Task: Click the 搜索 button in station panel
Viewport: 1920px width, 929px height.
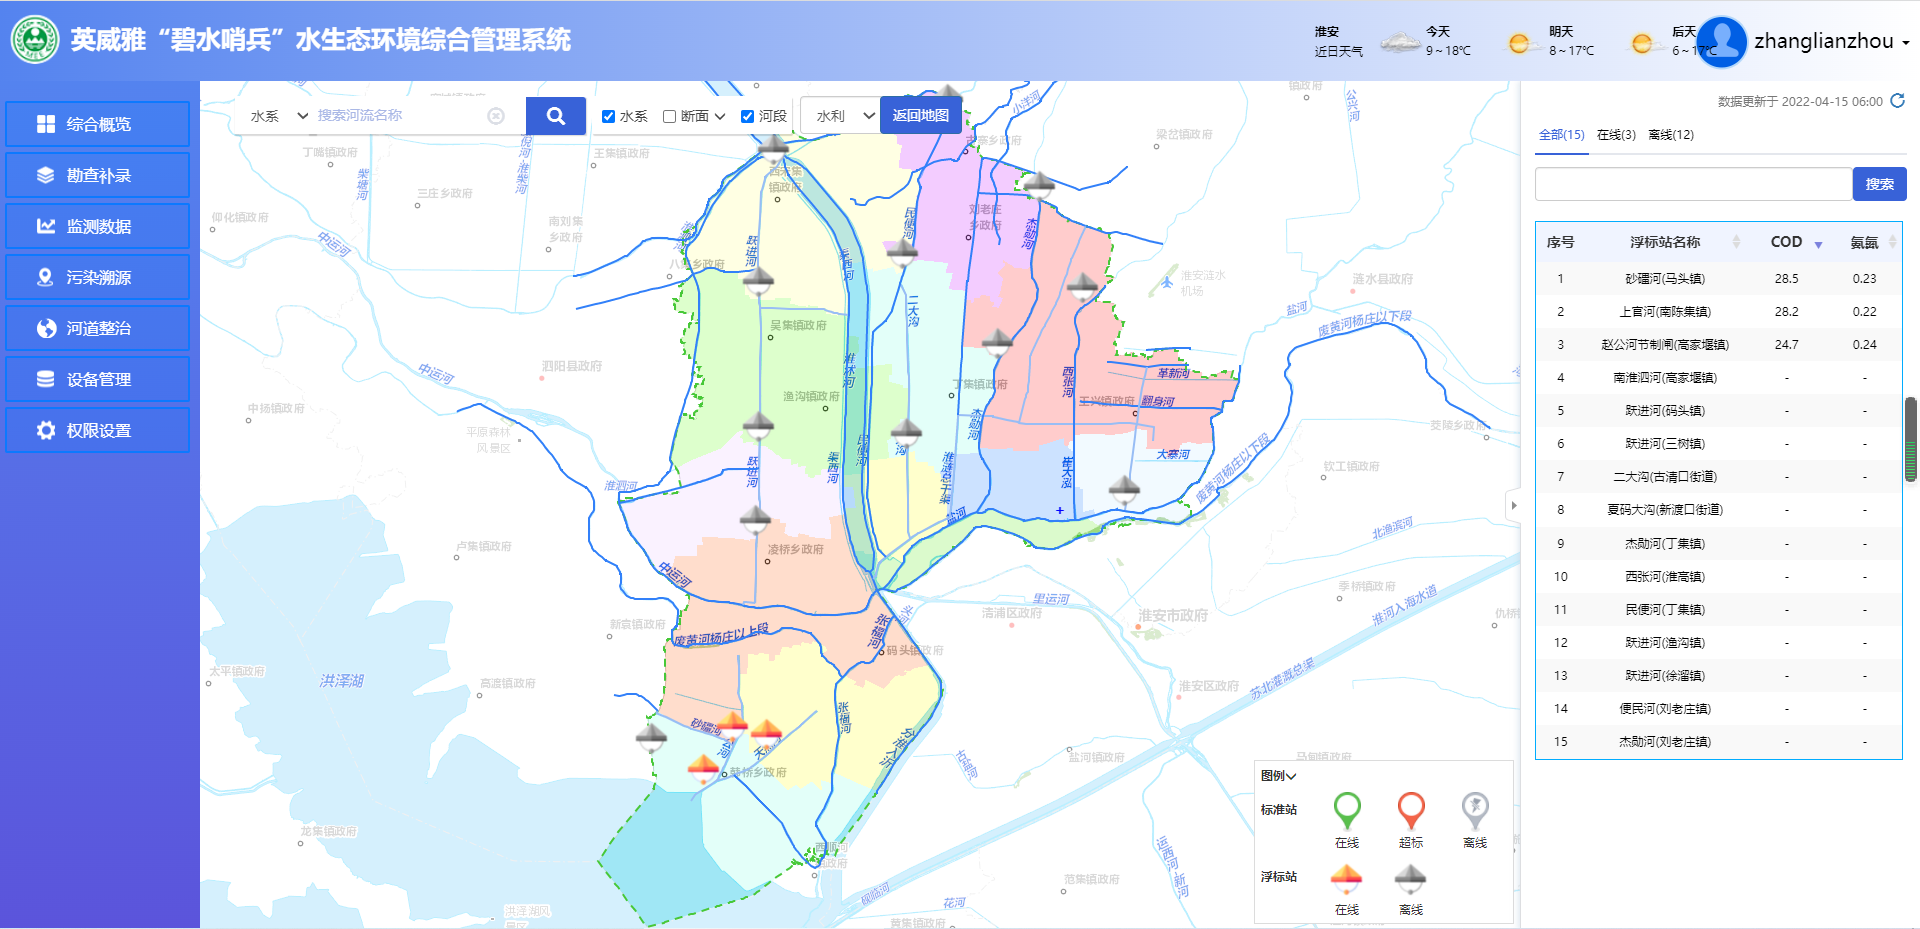Action: (x=1879, y=184)
